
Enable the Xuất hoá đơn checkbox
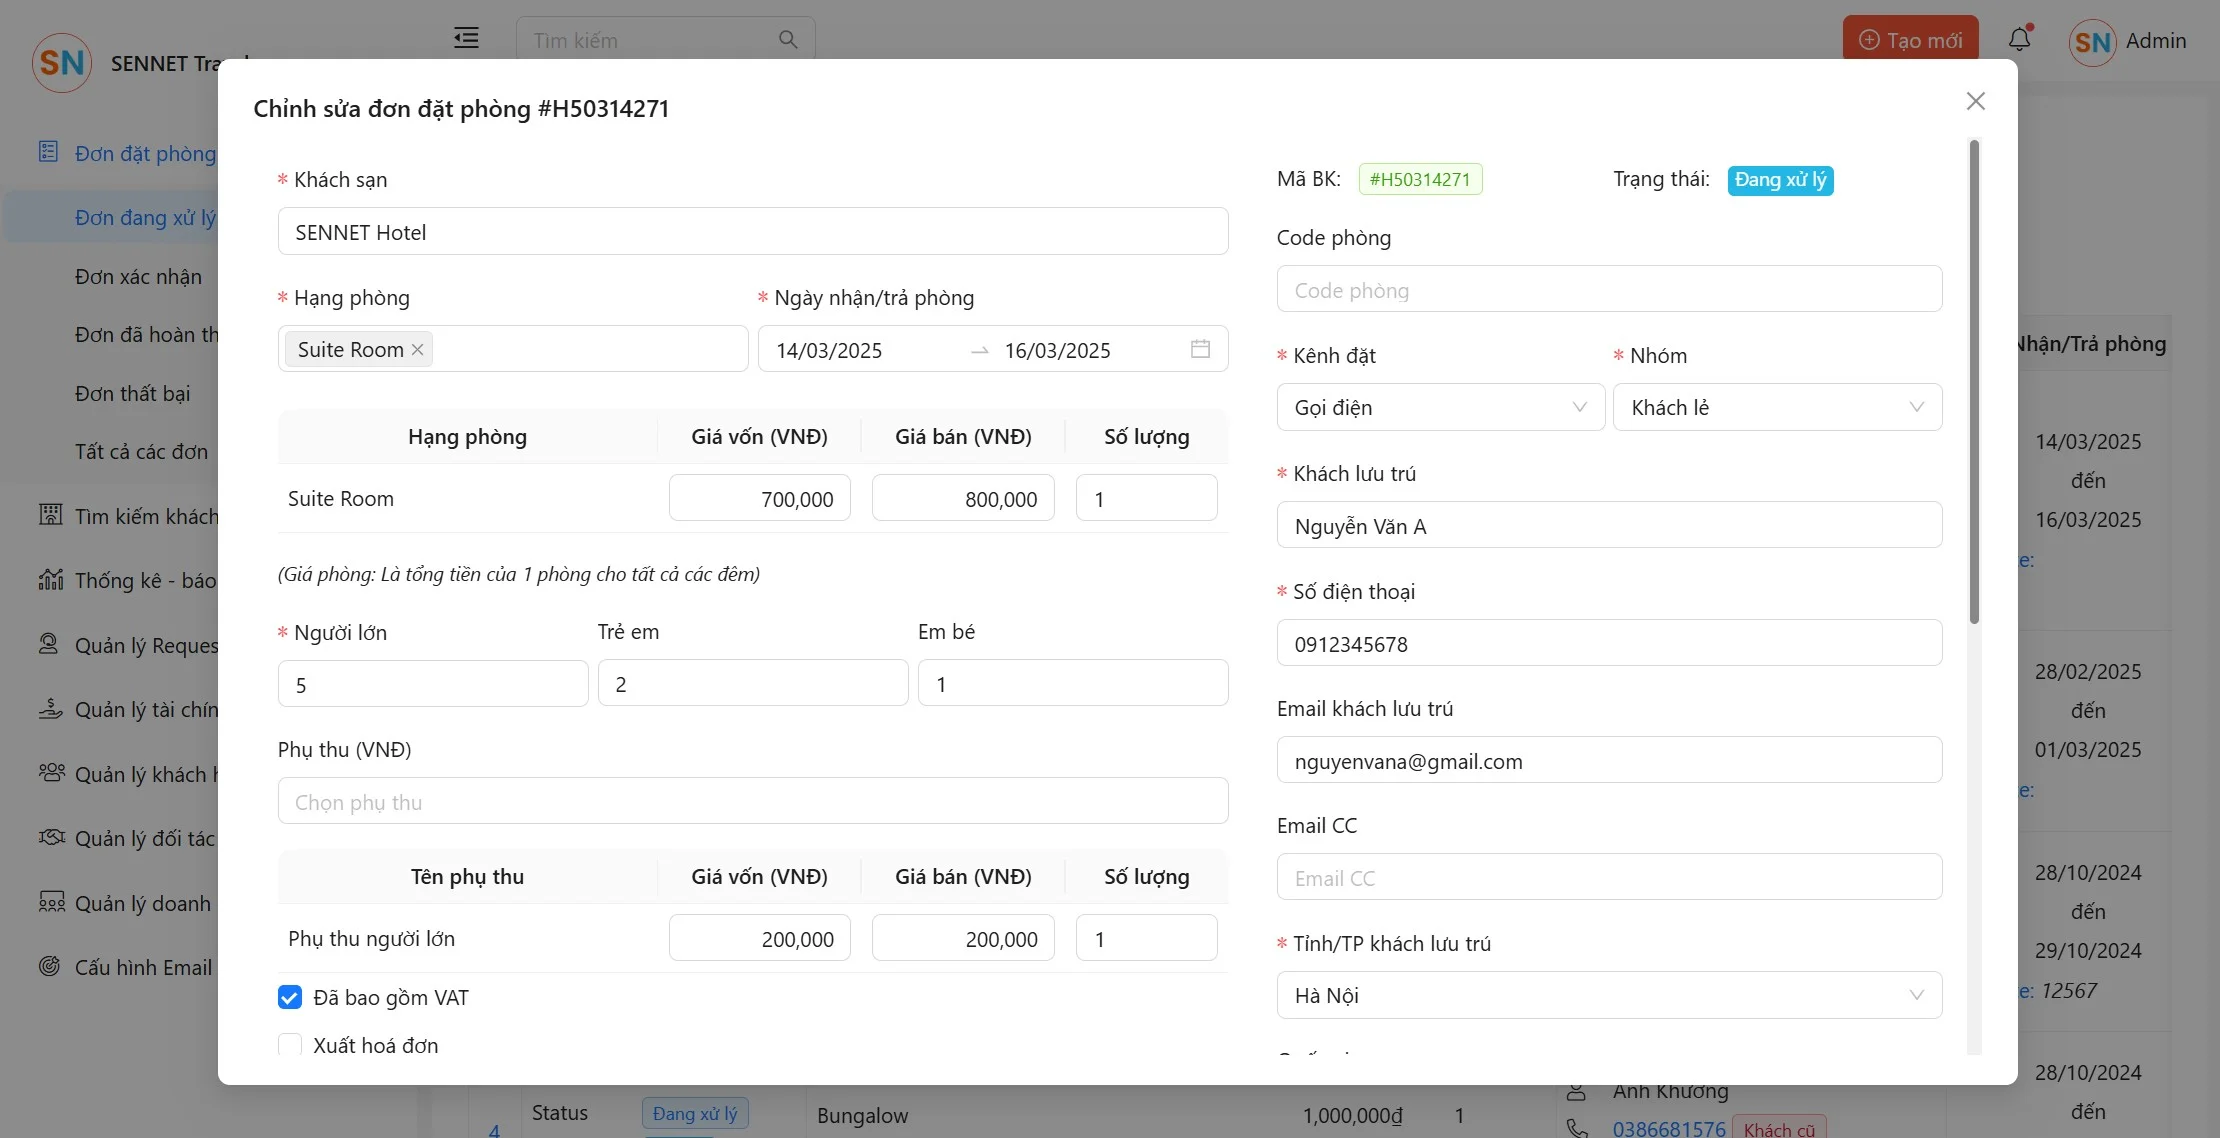tap(290, 1044)
